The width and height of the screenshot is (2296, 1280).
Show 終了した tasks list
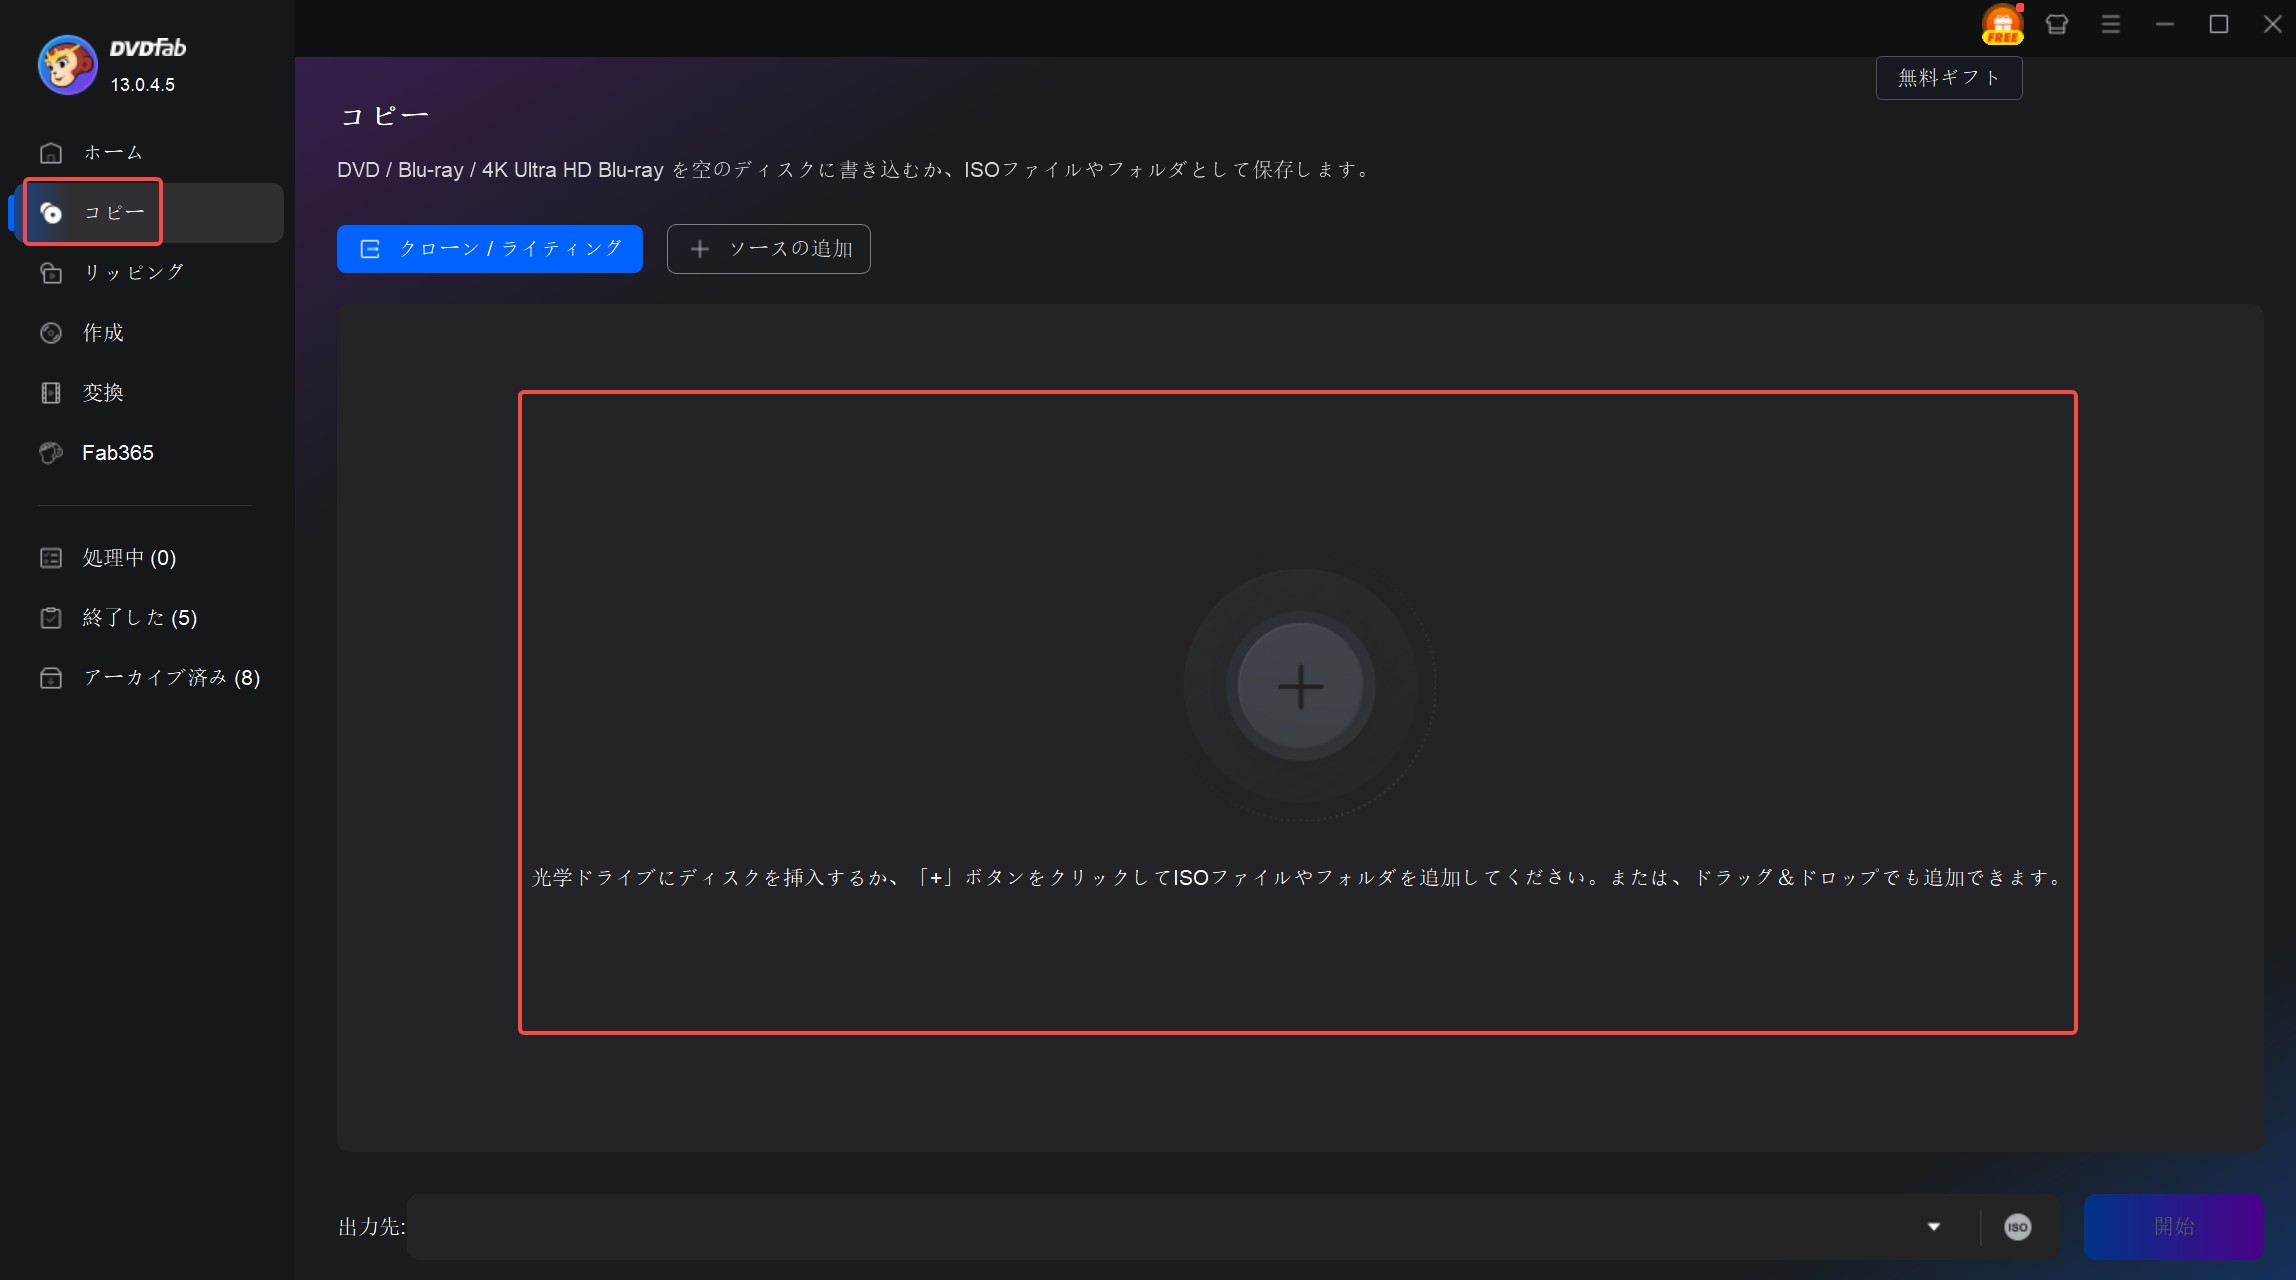[x=138, y=618]
